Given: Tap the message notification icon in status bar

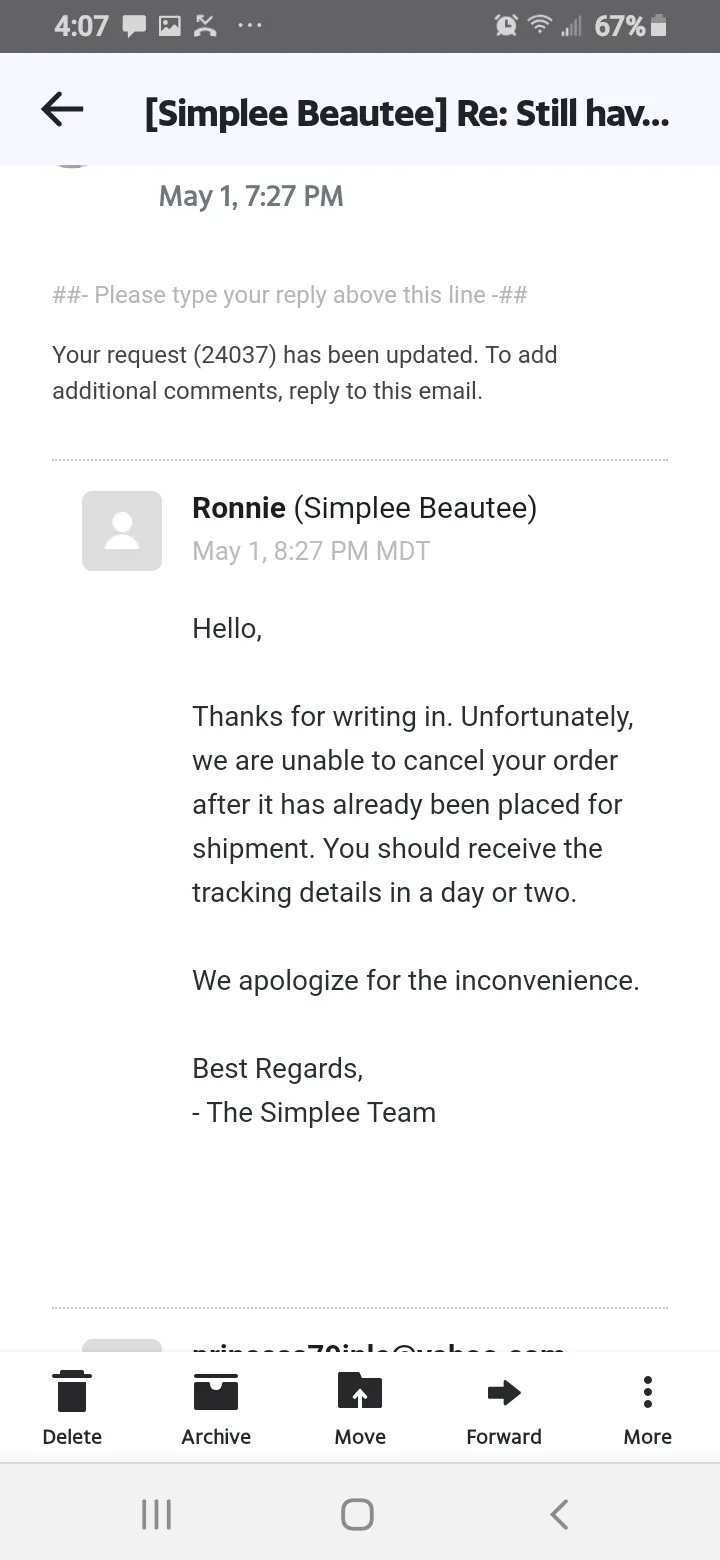Looking at the screenshot, I should tap(134, 27).
